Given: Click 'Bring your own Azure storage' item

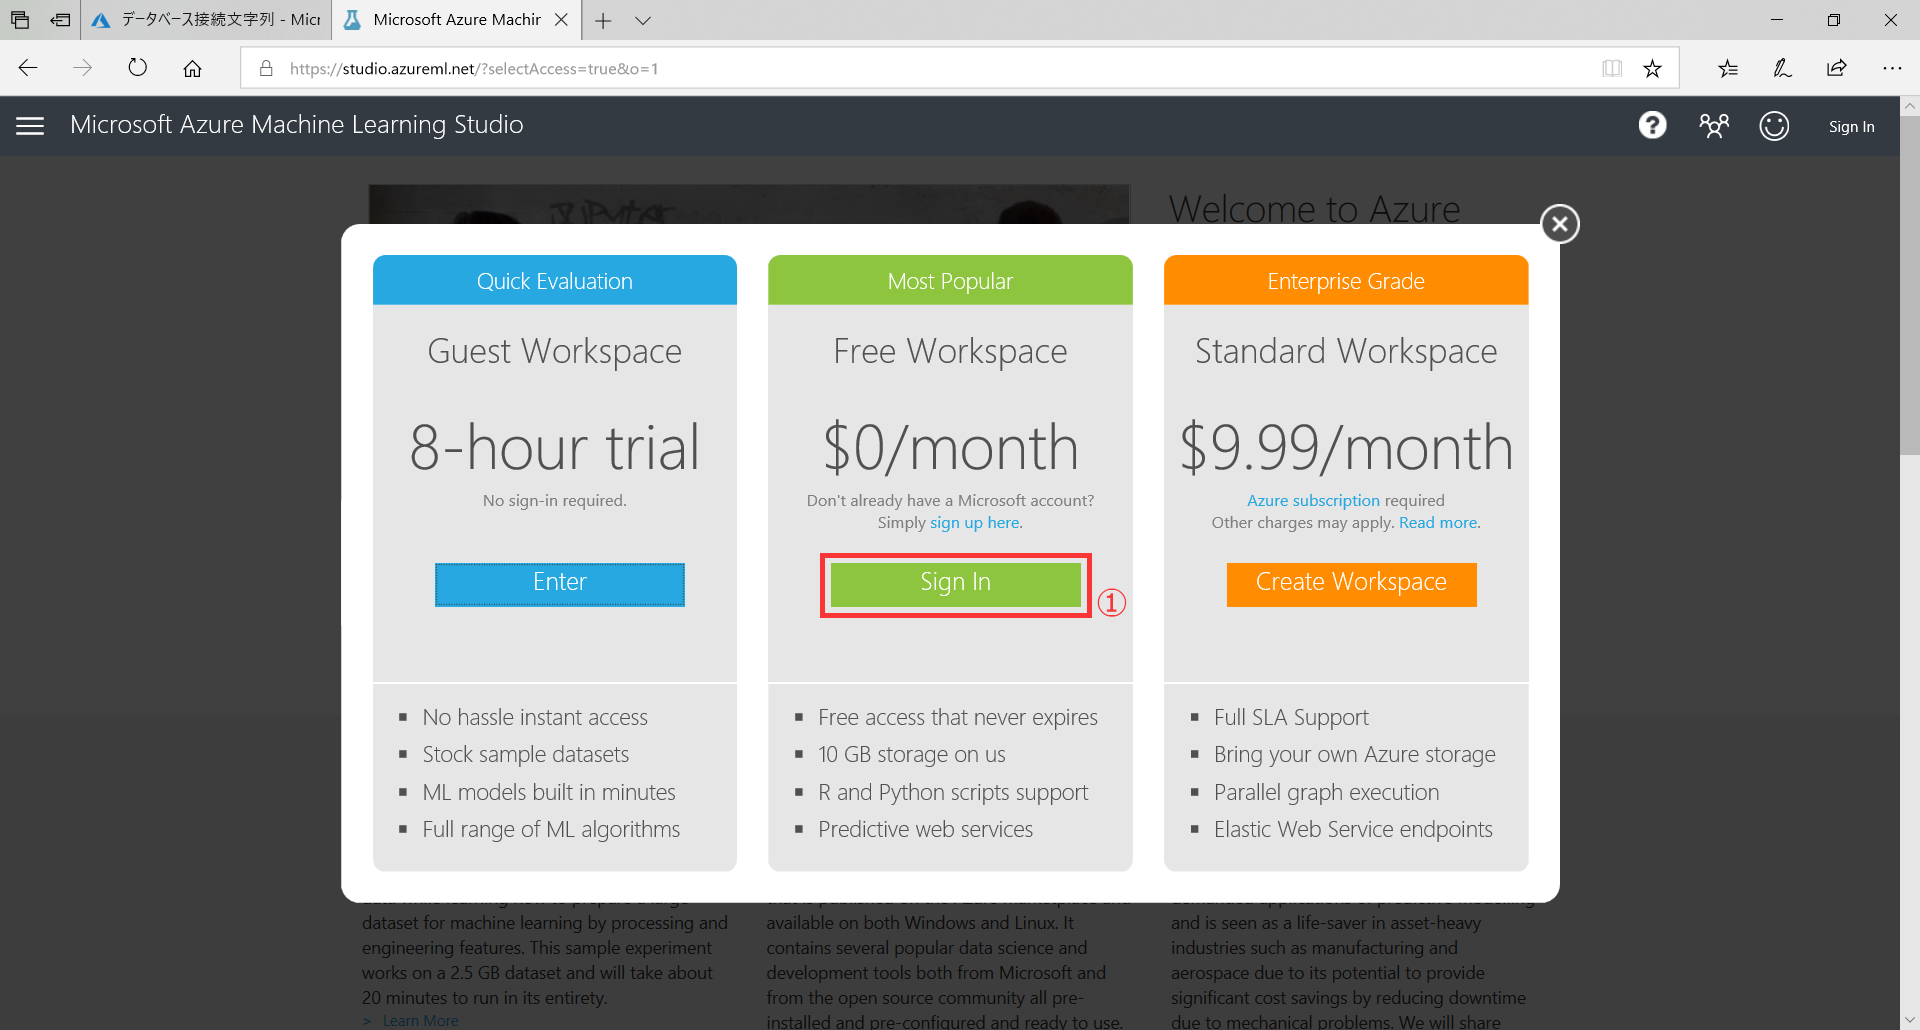Looking at the screenshot, I should coord(1355,754).
